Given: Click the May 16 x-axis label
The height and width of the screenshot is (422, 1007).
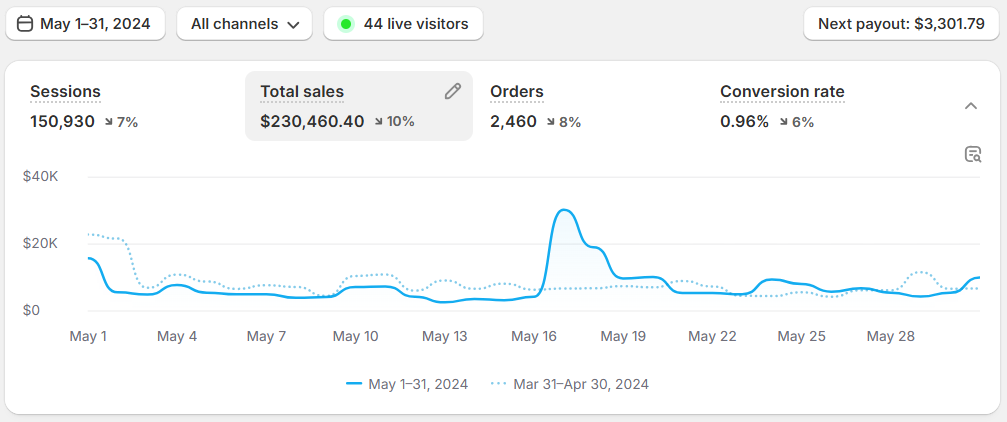Looking at the screenshot, I should [534, 337].
